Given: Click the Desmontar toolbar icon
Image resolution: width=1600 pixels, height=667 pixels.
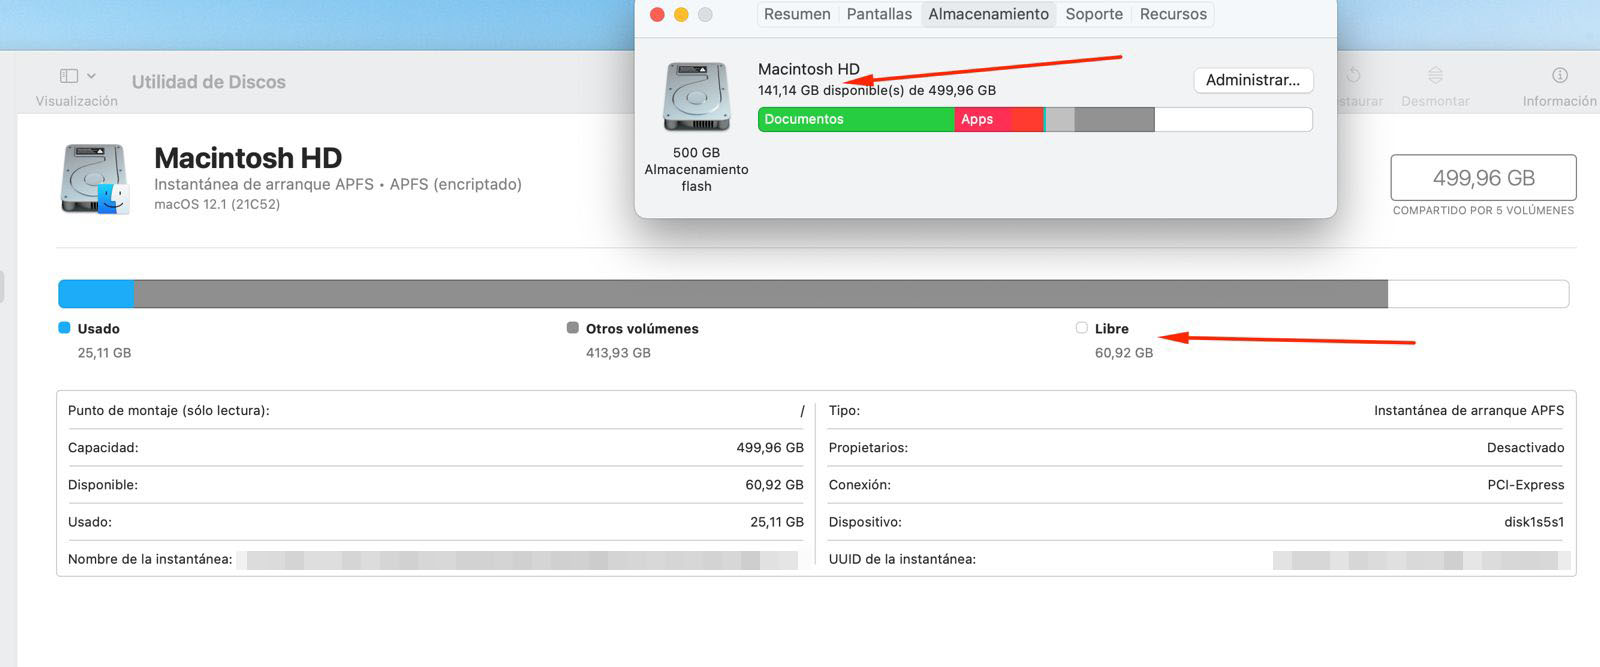Looking at the screenshot, I should pyautogui.click(x=1435, y=76).
